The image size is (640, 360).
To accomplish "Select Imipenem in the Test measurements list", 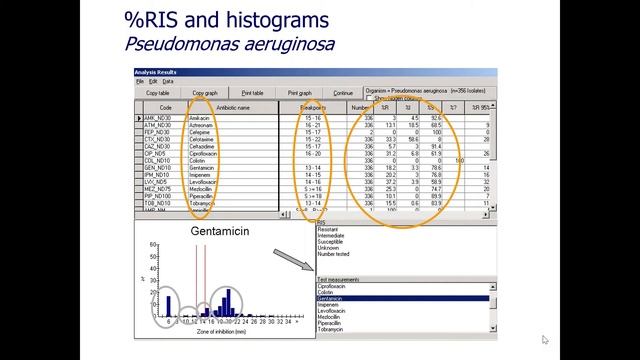I will pyautogui.click(x=403, y=305).
